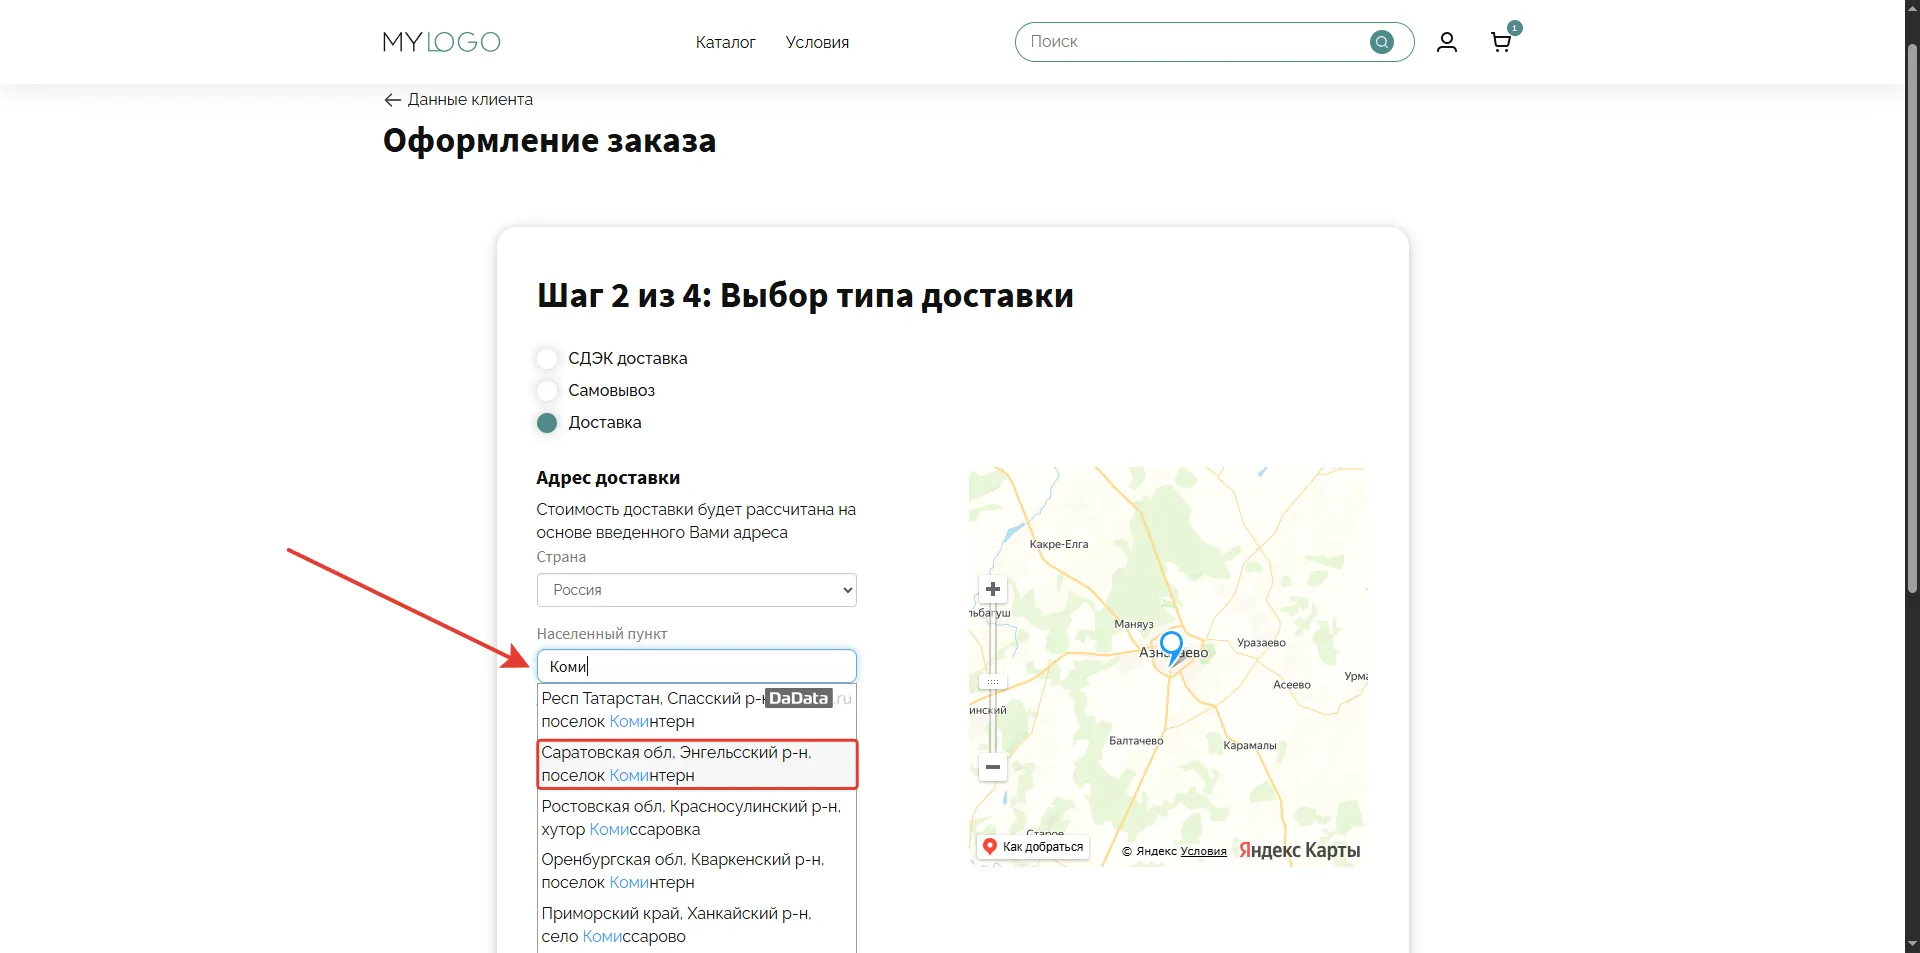The width and height of the screenshot is (1920, 953).
Task: Zoom in the map with plus button
Action: pyautogui.click(x=993, y=589)
